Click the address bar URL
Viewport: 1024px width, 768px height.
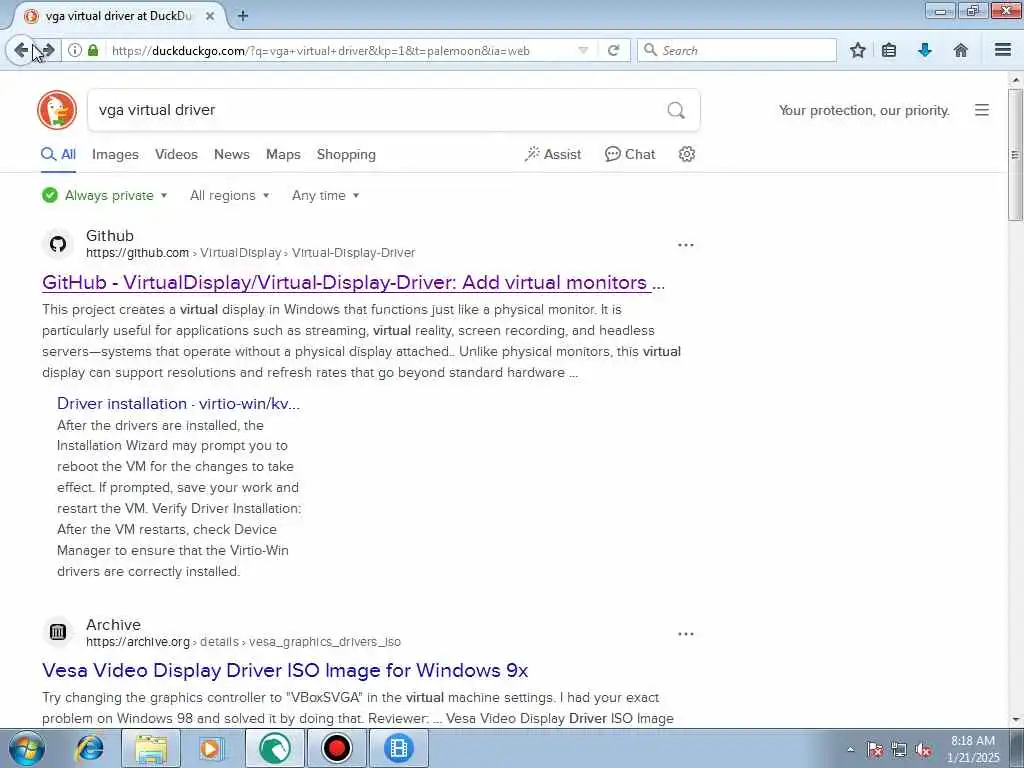coord(320,50)
